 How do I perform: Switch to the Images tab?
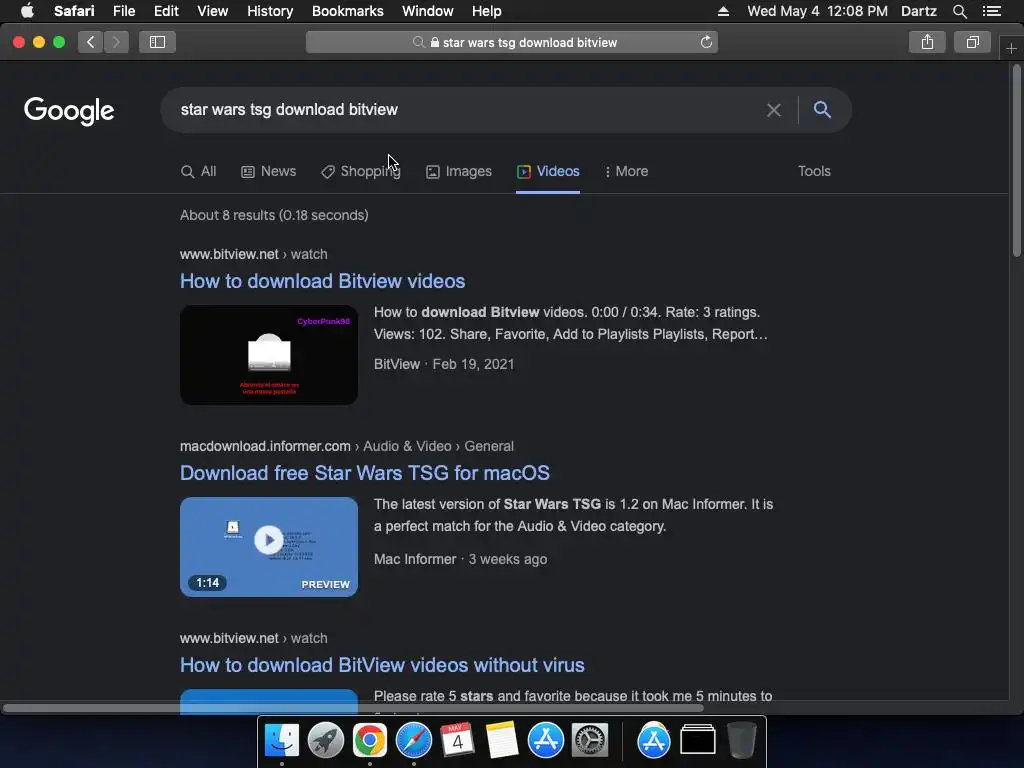[x=458, y=171]
